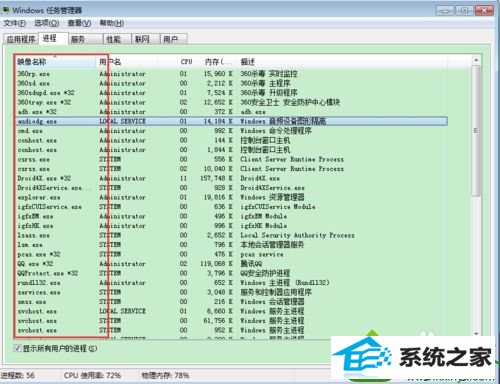Select the rundll32.exe process
The height and width of the screenshot is (384, 500).
click(x=231, y=283)
